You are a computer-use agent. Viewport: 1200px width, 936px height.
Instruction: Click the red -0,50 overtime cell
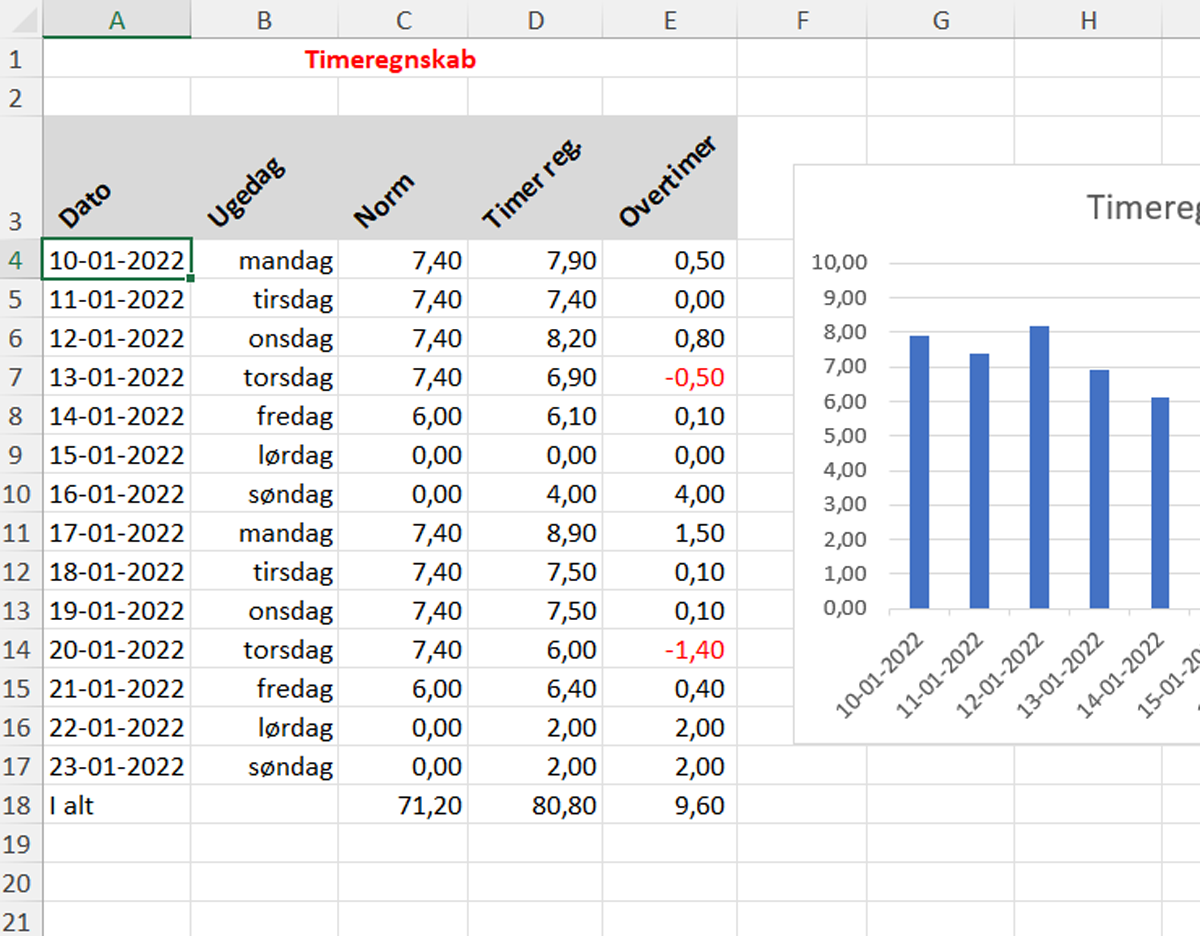(x=669, y=378)
